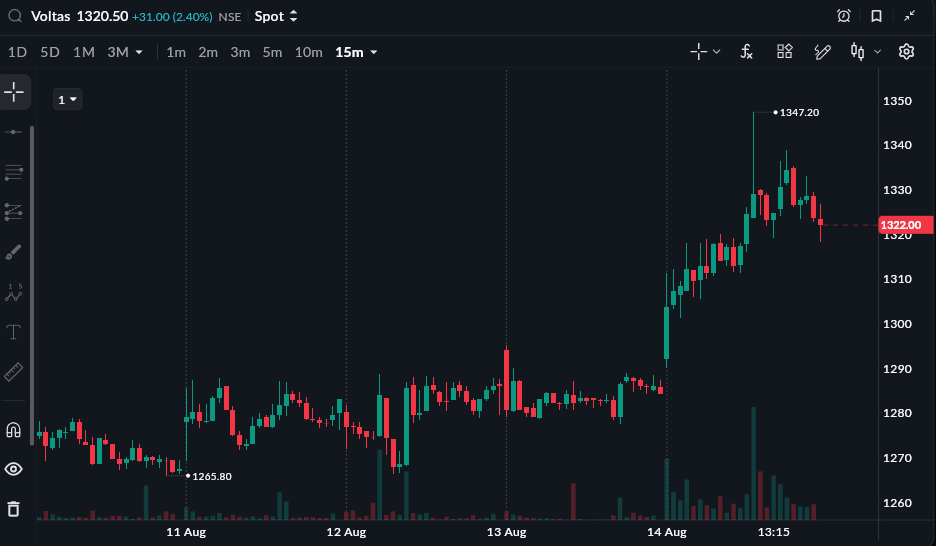
Task: Switch range to 1D
Action: pyautogui.click(x=17, y=53)
